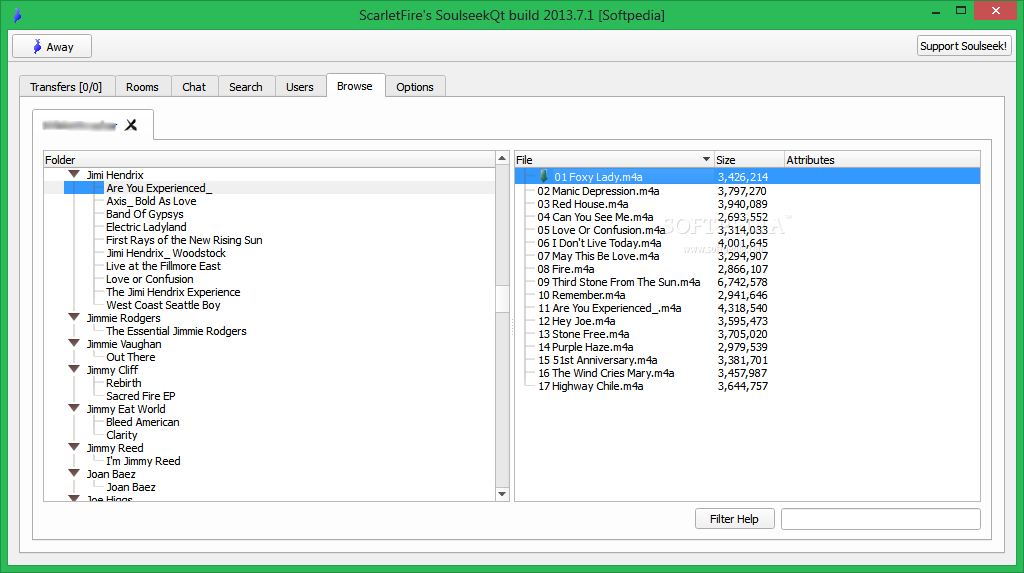Screen dimensions: 1024x573
Task: Close the browsed user's tab with X
Action: (131, 125)
